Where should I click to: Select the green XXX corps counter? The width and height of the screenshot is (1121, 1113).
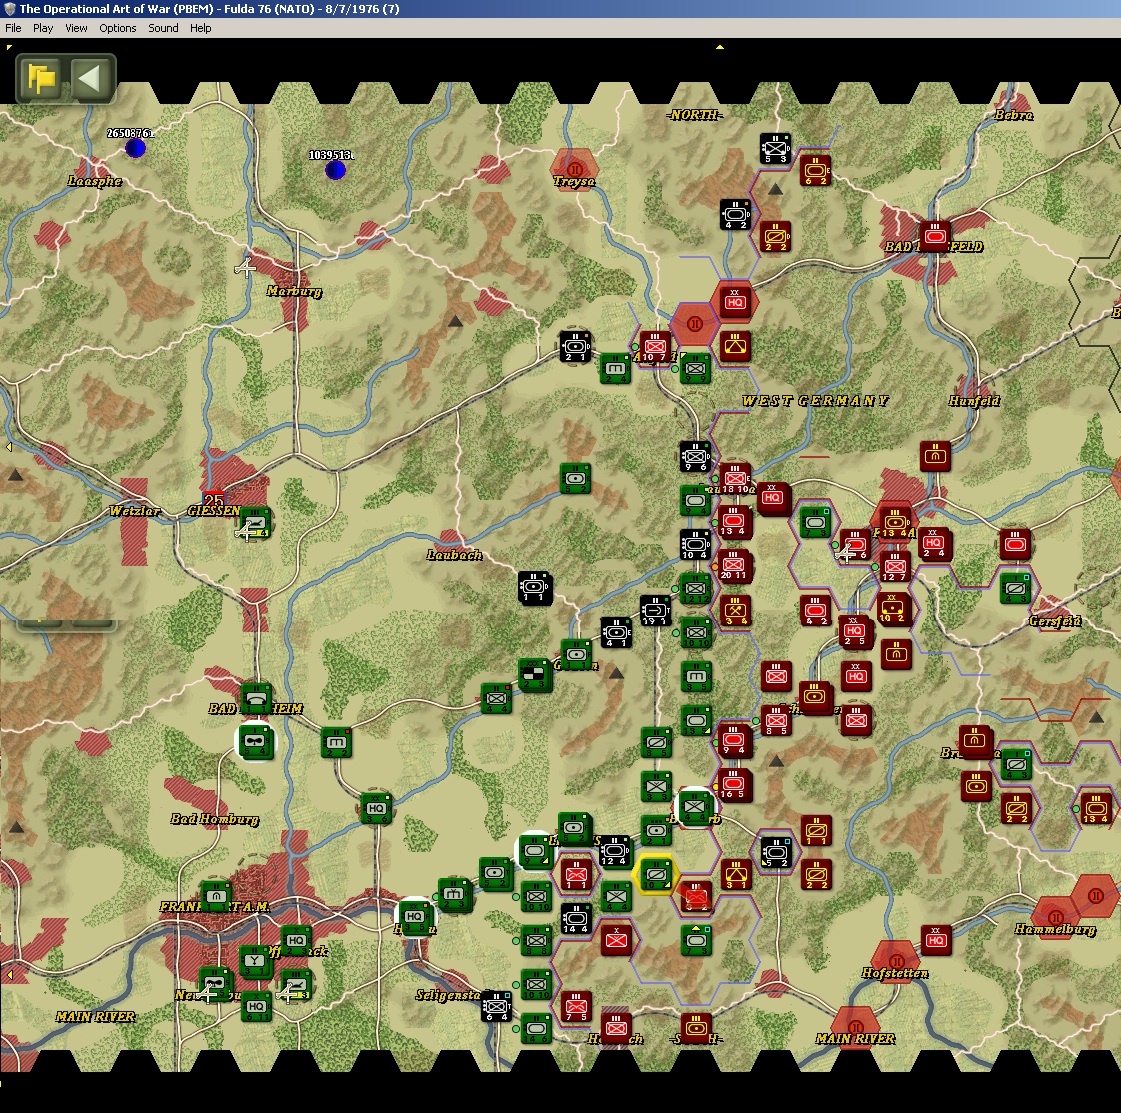534,675
